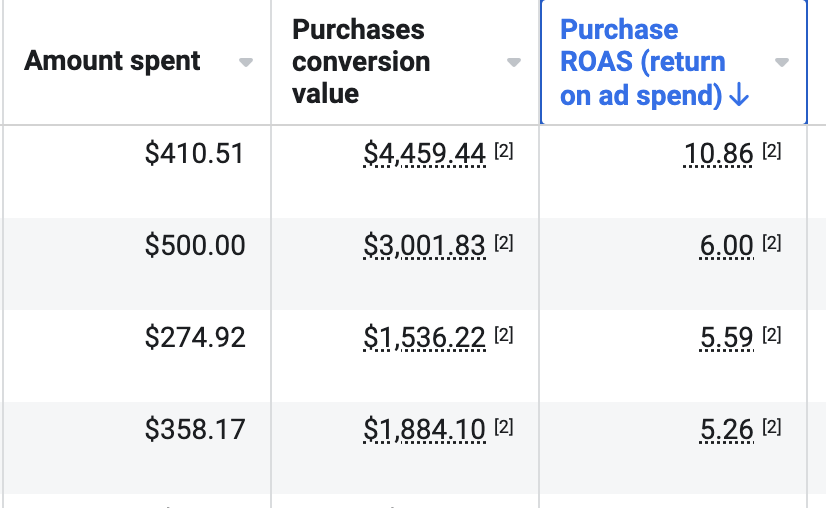826x508 pixels.
Task: Click the descending sort arrow on ROAS
Action: pos(739,96)
